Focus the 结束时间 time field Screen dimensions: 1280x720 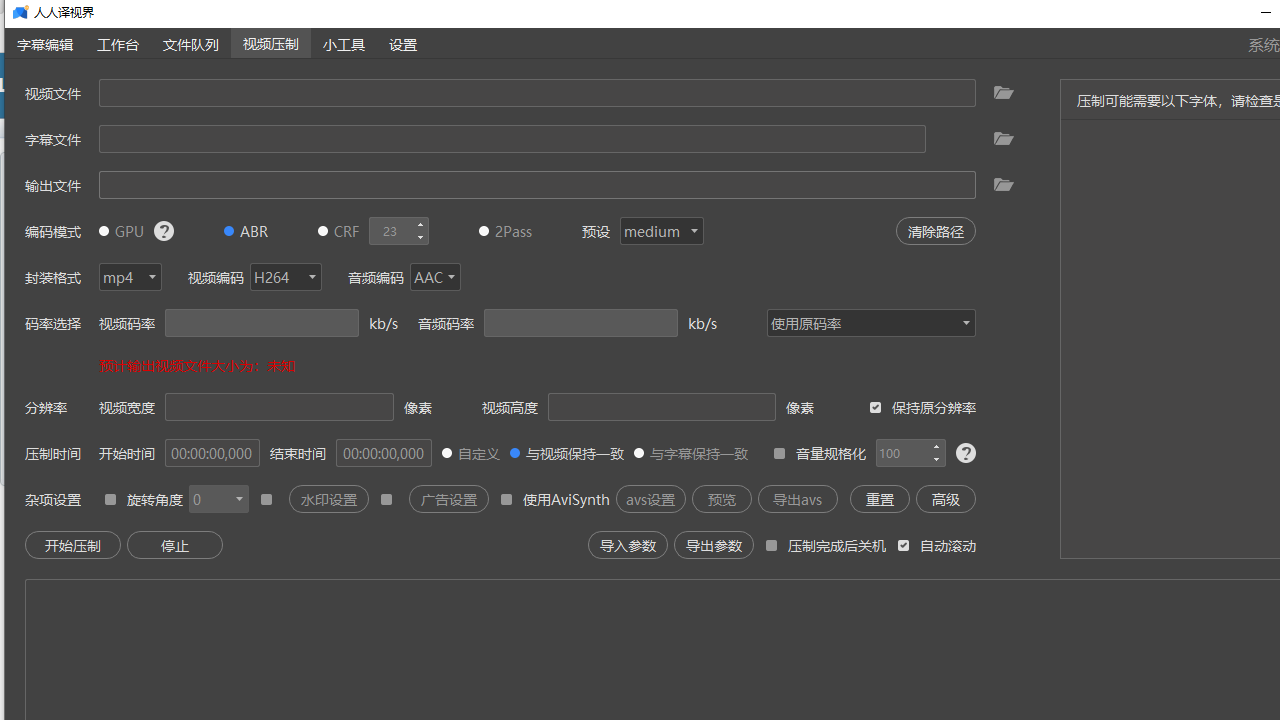click(384, 453)
